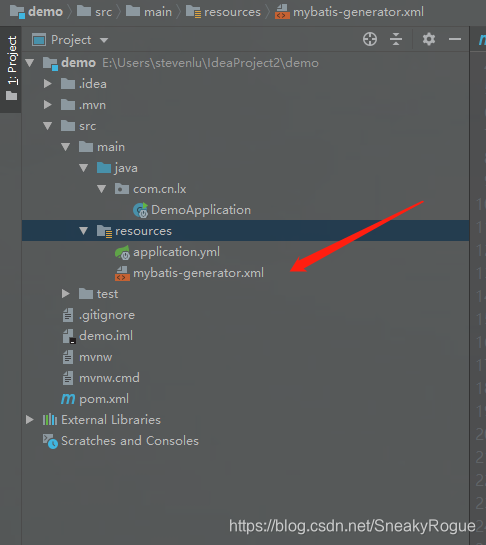Collapse the demo project root arrow

(x=30, y=63)
